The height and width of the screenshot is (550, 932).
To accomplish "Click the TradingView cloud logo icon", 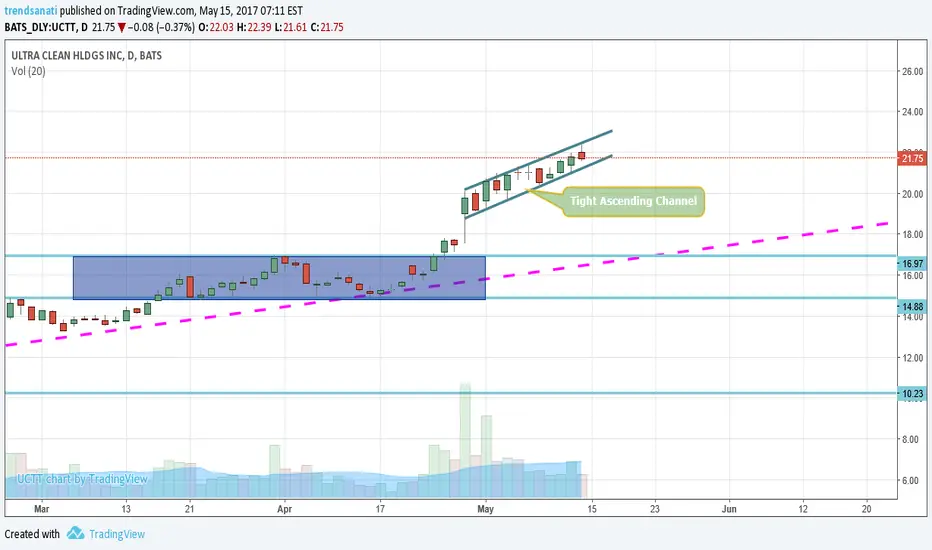I will tap(75, 533).
